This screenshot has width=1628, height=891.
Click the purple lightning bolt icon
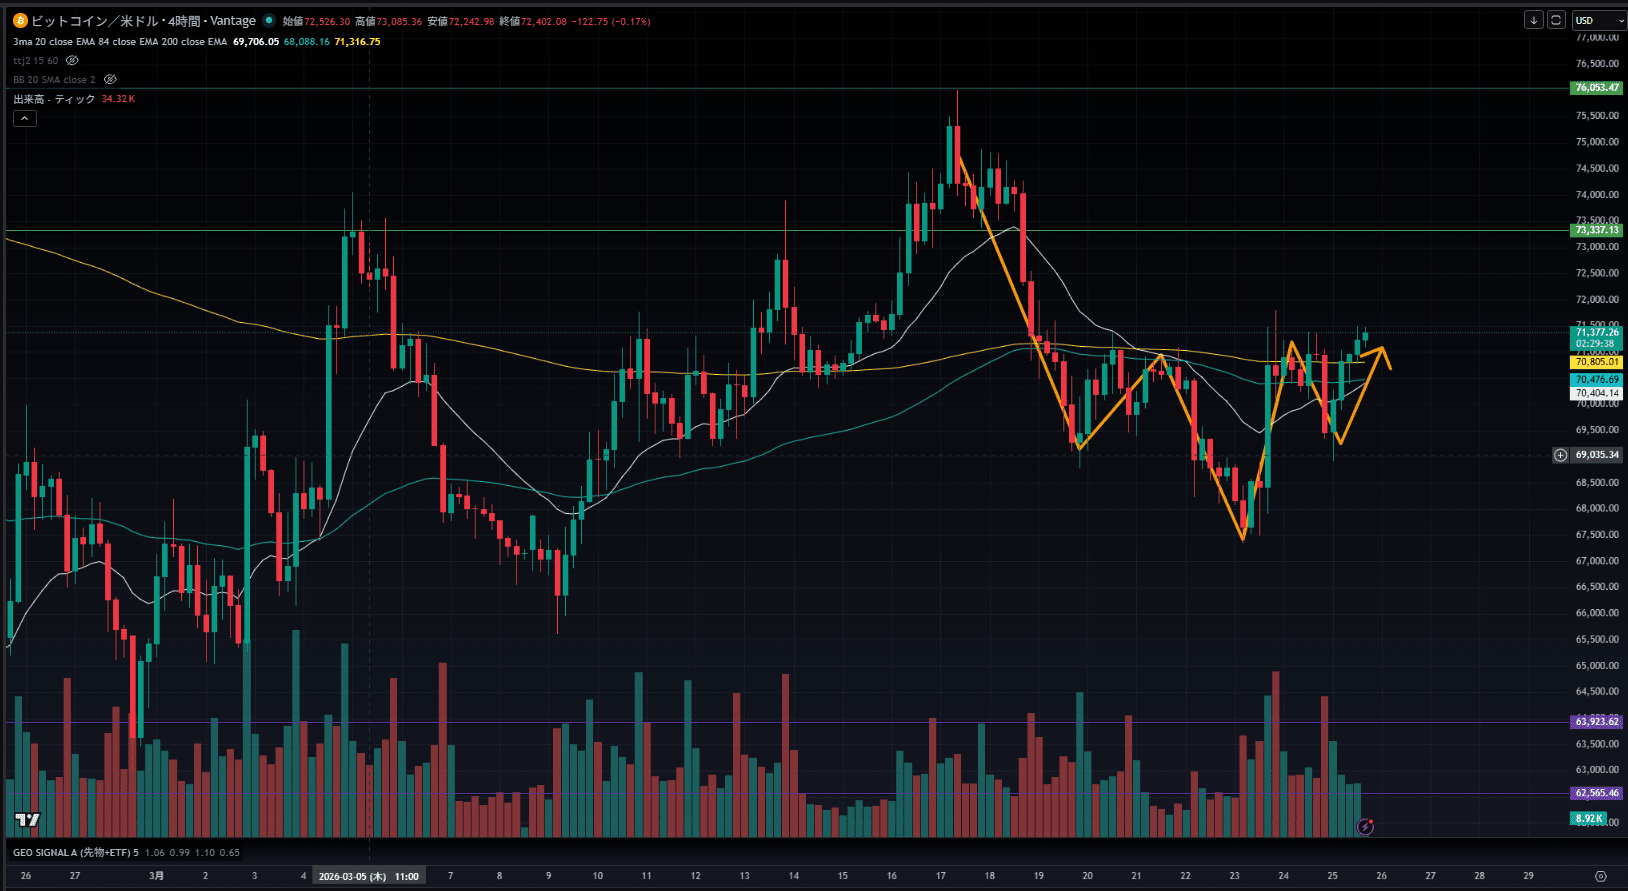click(x=1365, y=826)
